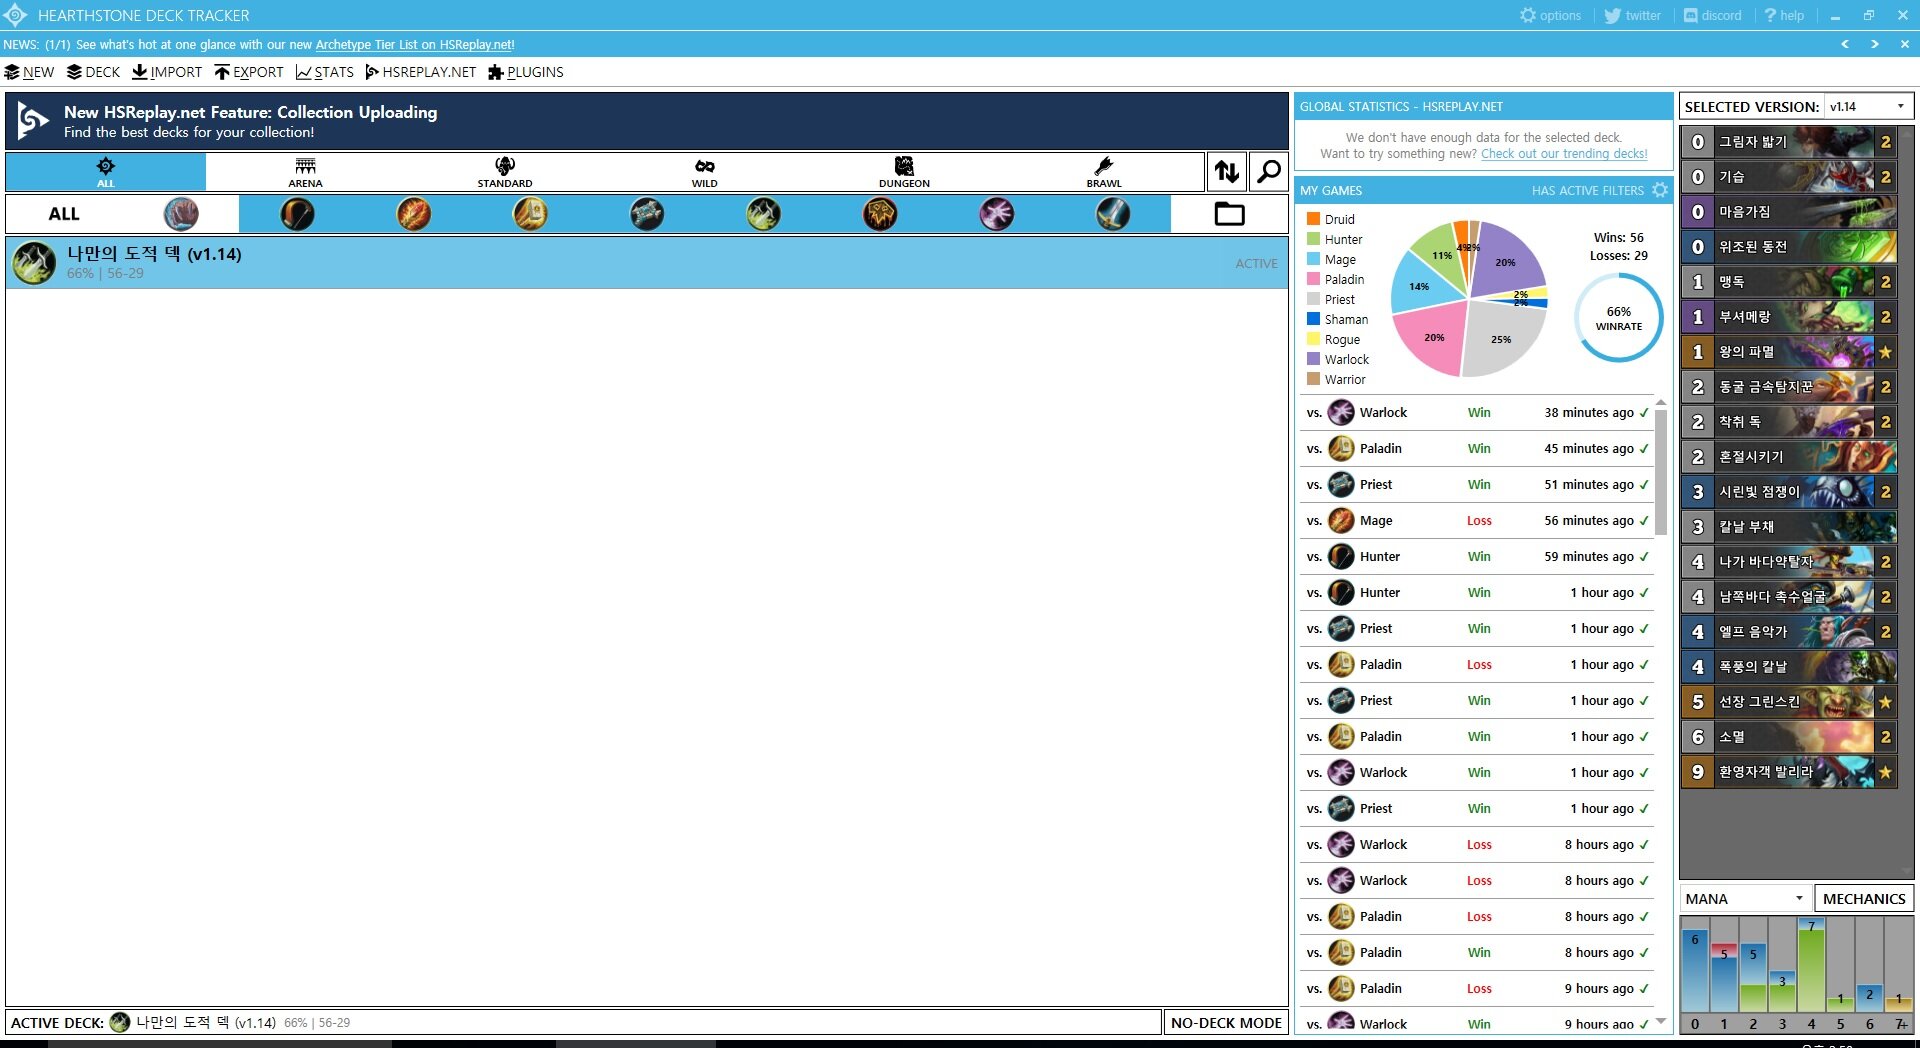
Task: Select the vs. Paladin Win 45 minutes ago game
Action: (x=1476, y=448)
